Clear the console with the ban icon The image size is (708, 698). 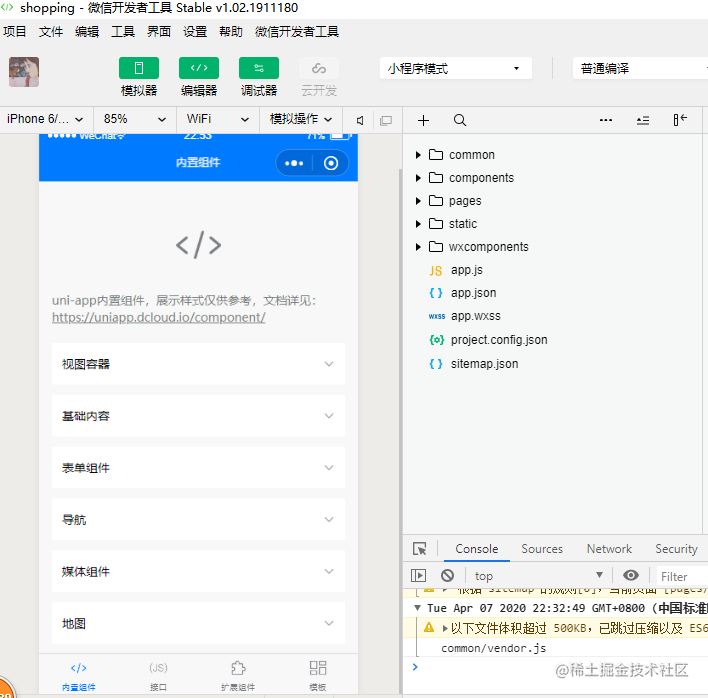pyautogui.click(x=447, y=575)
